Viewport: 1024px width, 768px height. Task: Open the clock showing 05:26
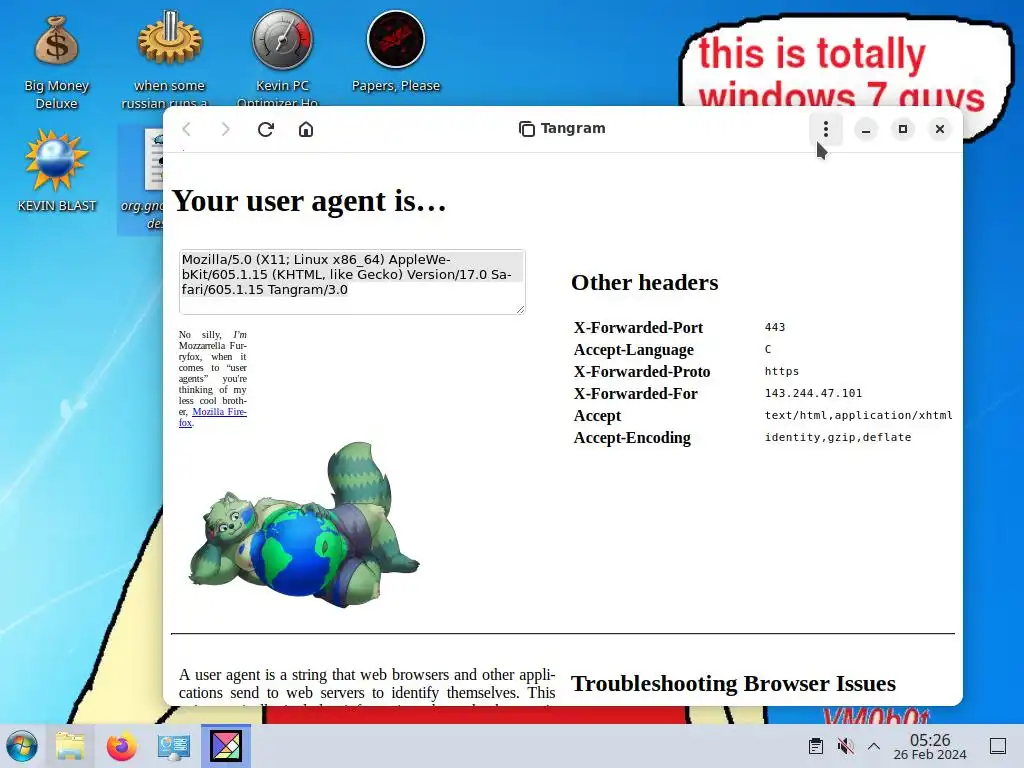(x=930, y=746)
